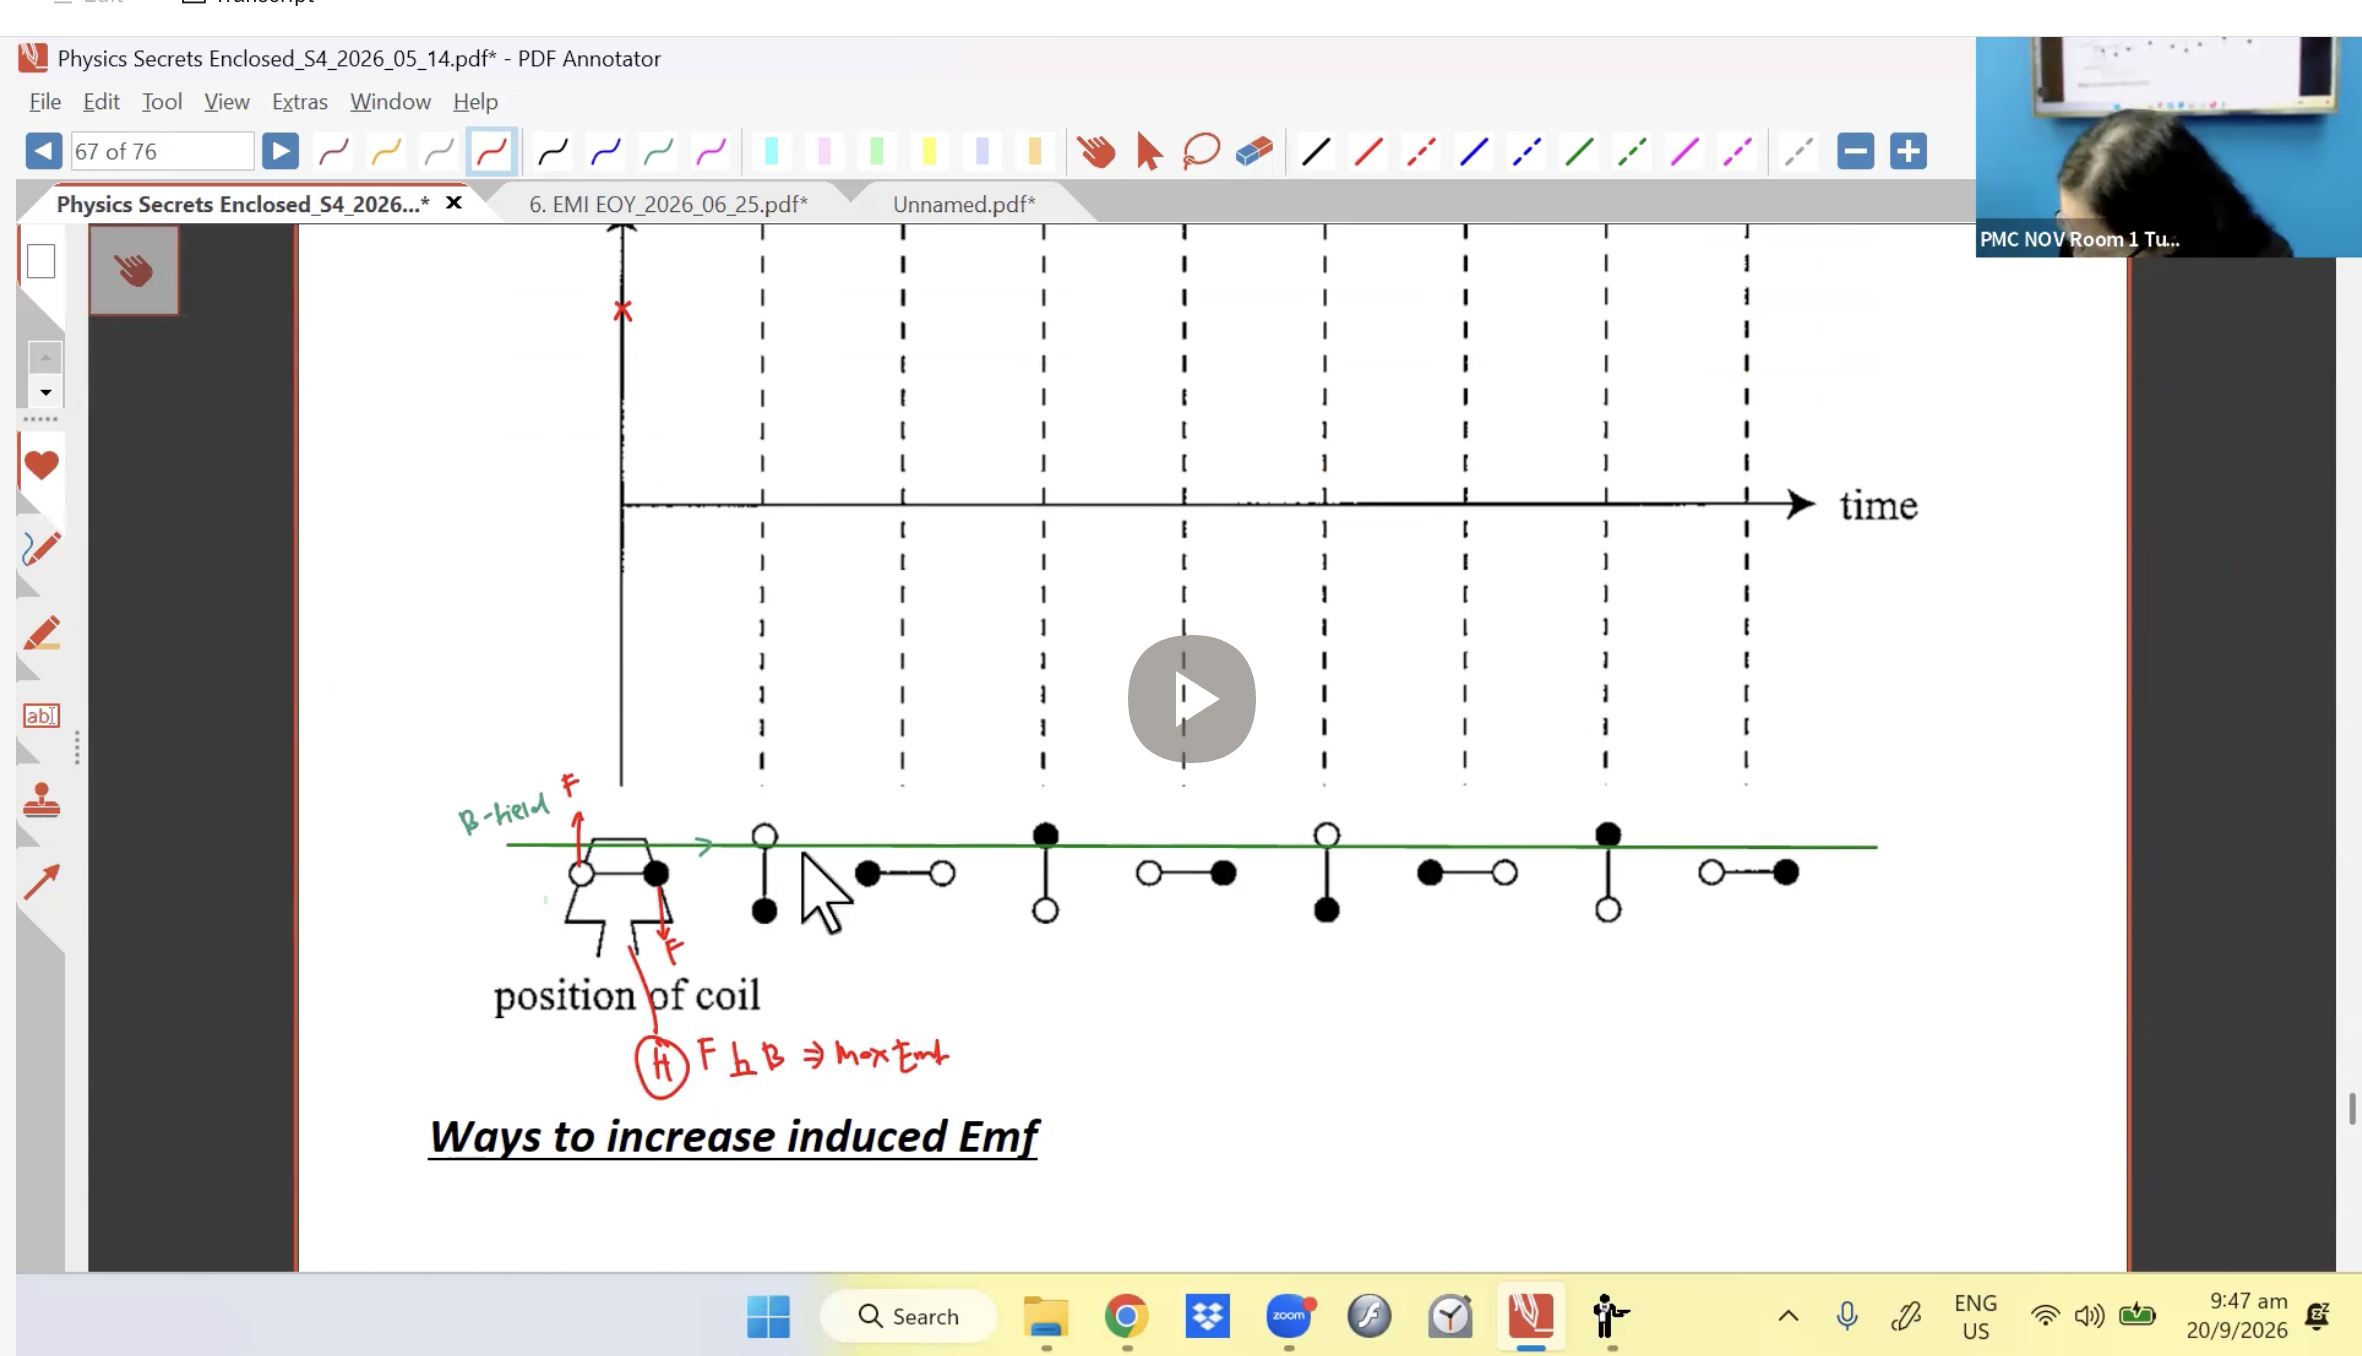Select the green pen preset
Screen dimensions: 2362x1356
(658, 151)
